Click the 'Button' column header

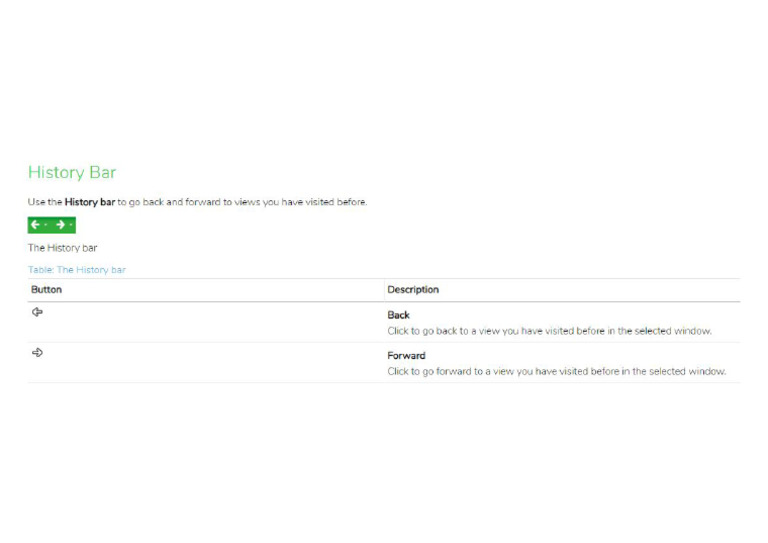pyautogui.click(x=47, y=290)
